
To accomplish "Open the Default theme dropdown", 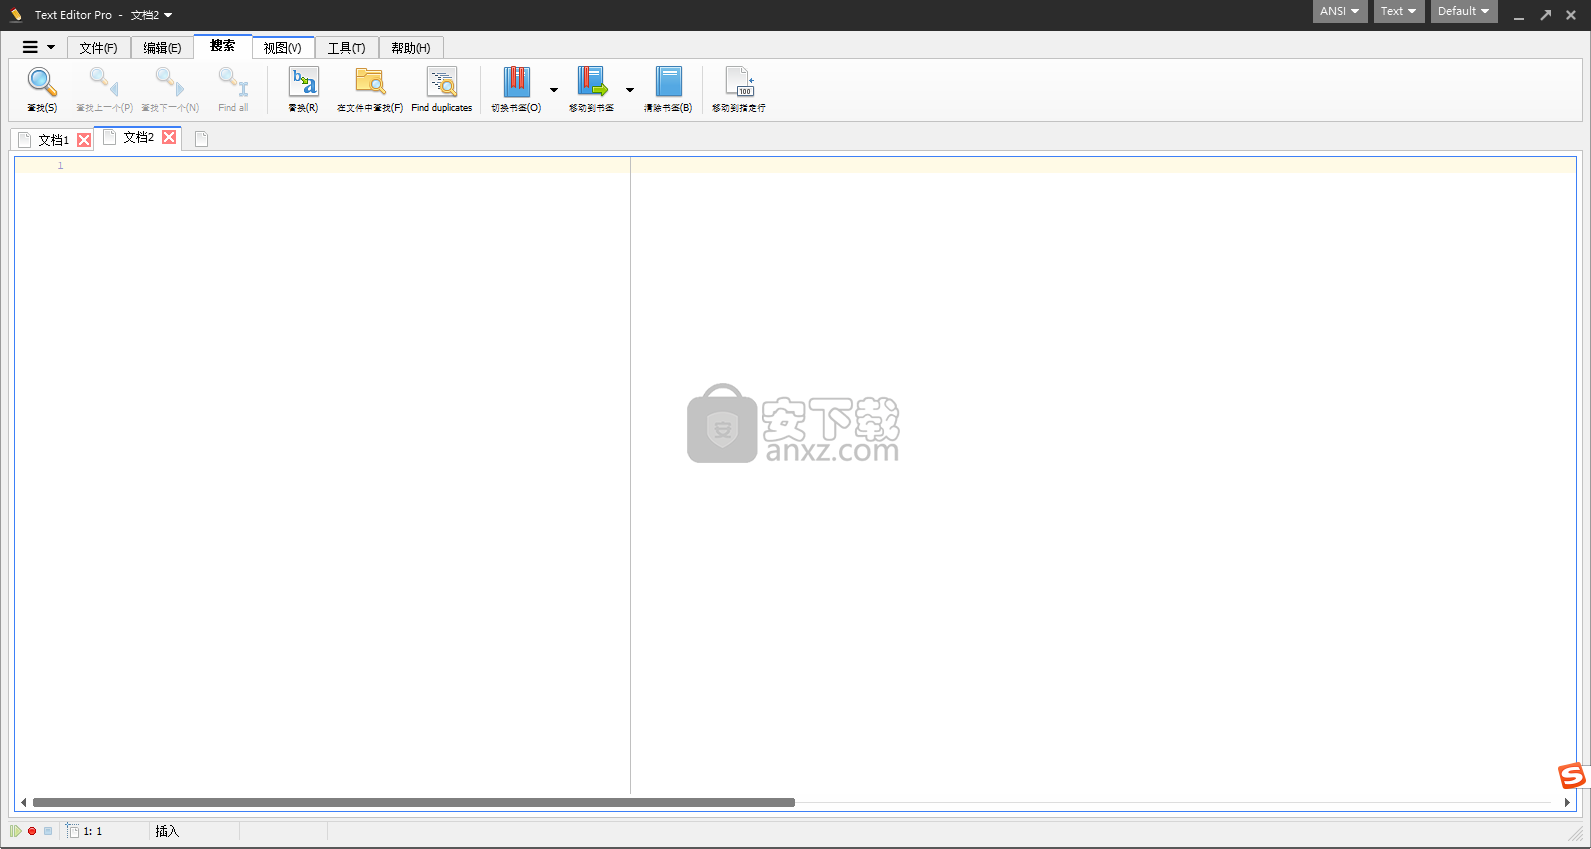I will tap(1464, 11).
